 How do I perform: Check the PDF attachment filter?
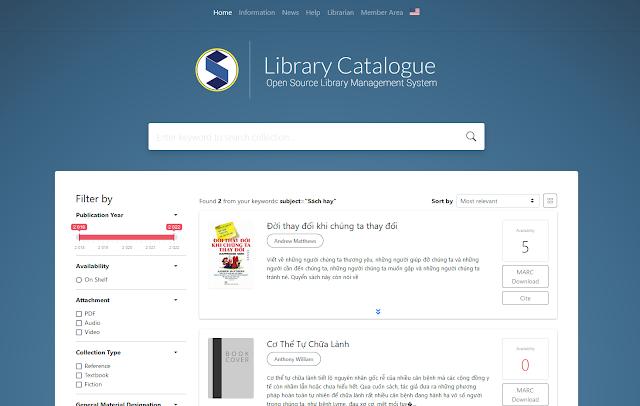[79, 314]
